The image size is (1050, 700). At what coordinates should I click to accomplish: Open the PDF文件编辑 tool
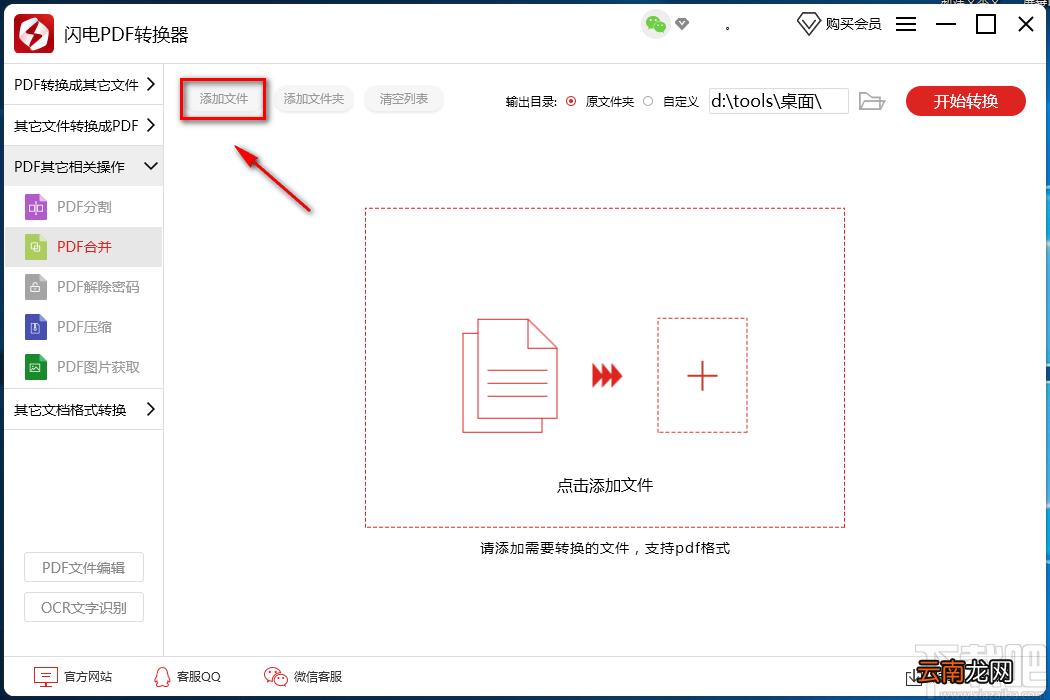pos(84,567)
